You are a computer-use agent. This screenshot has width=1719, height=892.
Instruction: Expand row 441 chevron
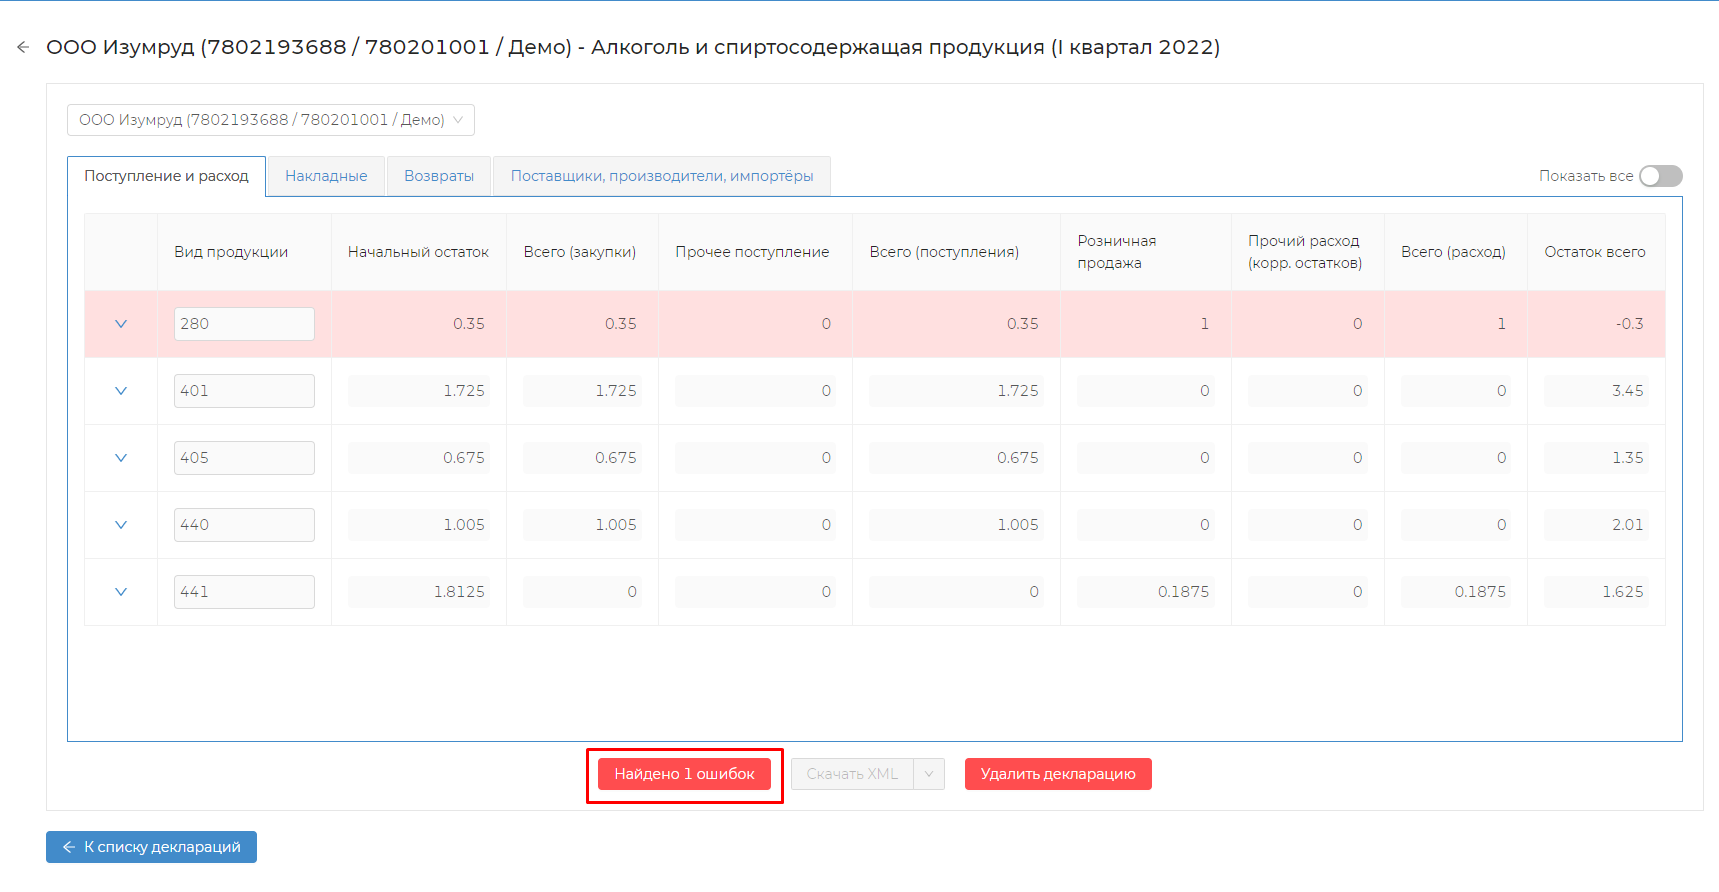click(121, 592)
